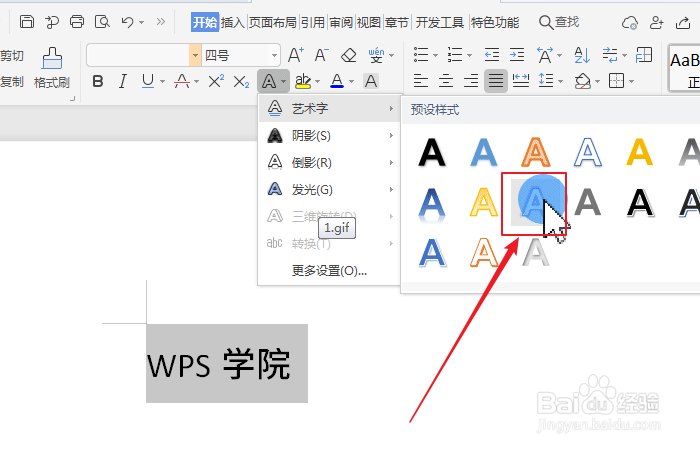Select center alignment icon

[x=446, y=81]
